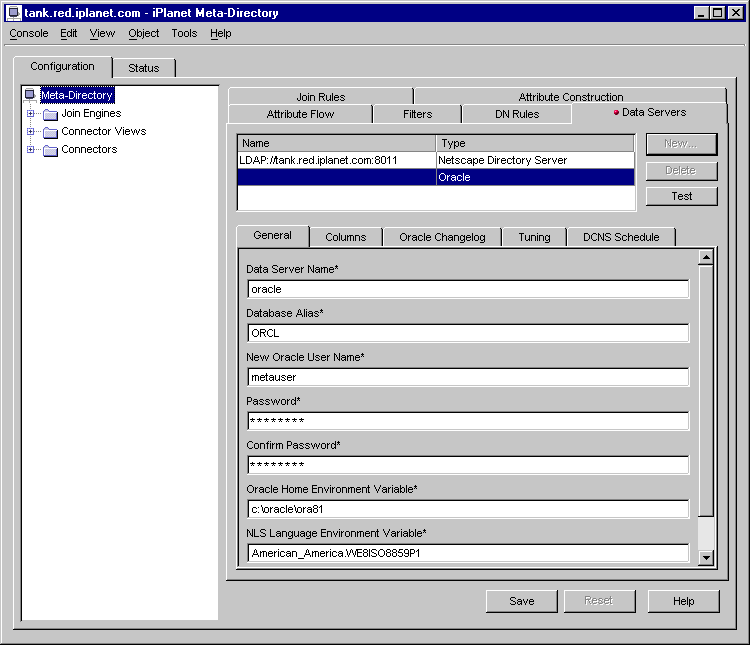Screen dimensions: 750x645
Task: Open the View menu
Action: click(x=102, y=33)
